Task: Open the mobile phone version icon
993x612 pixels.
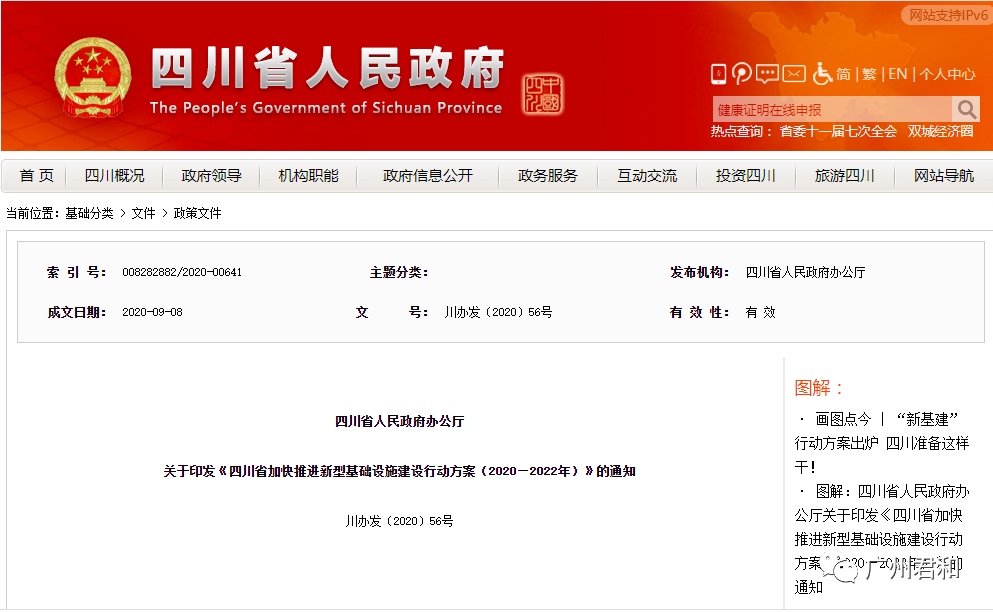Action: click(718, 74)
